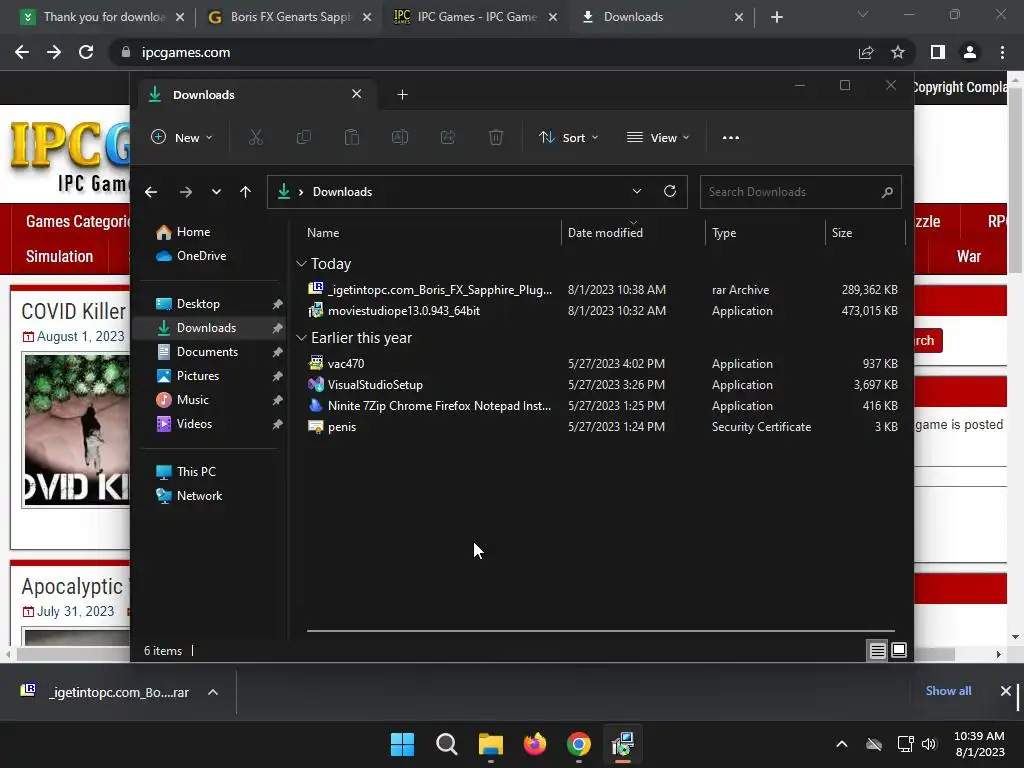Sort by Name column header

coord(323,233)
